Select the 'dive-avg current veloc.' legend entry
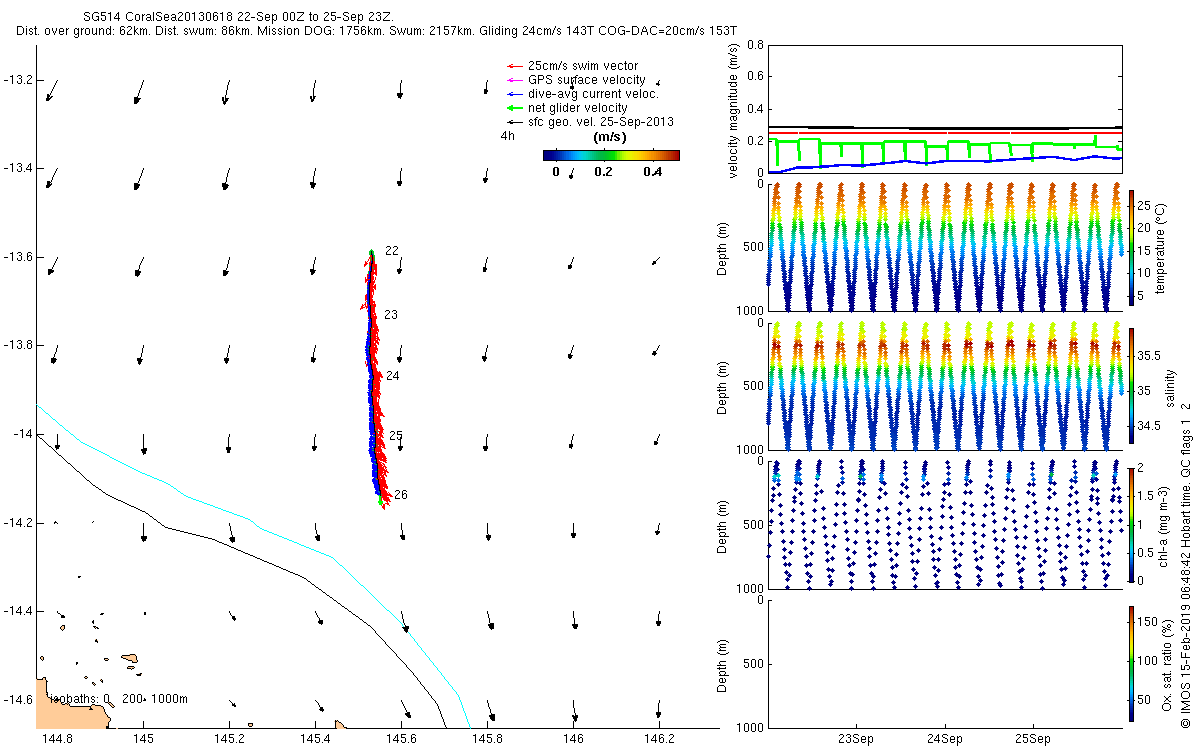This screenshot has width=1200, height=750. (583, 94)
